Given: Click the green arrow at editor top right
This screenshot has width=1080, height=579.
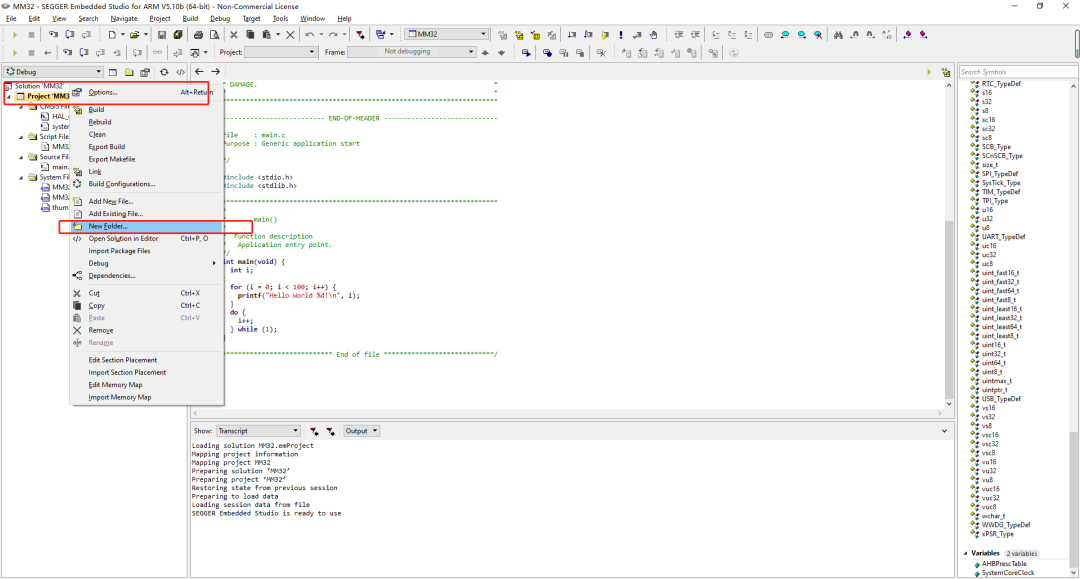Looking at the screenshot, I should 928,72.
